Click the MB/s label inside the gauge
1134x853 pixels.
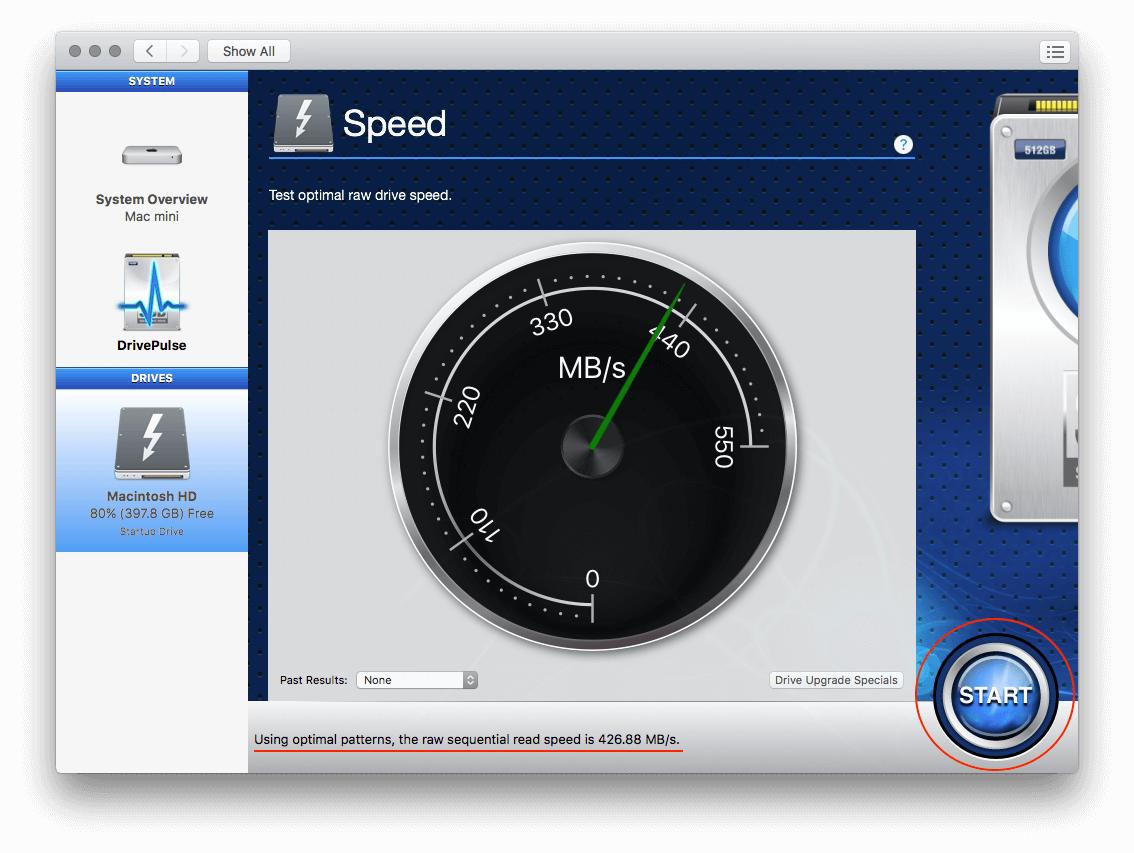(592, 369)
